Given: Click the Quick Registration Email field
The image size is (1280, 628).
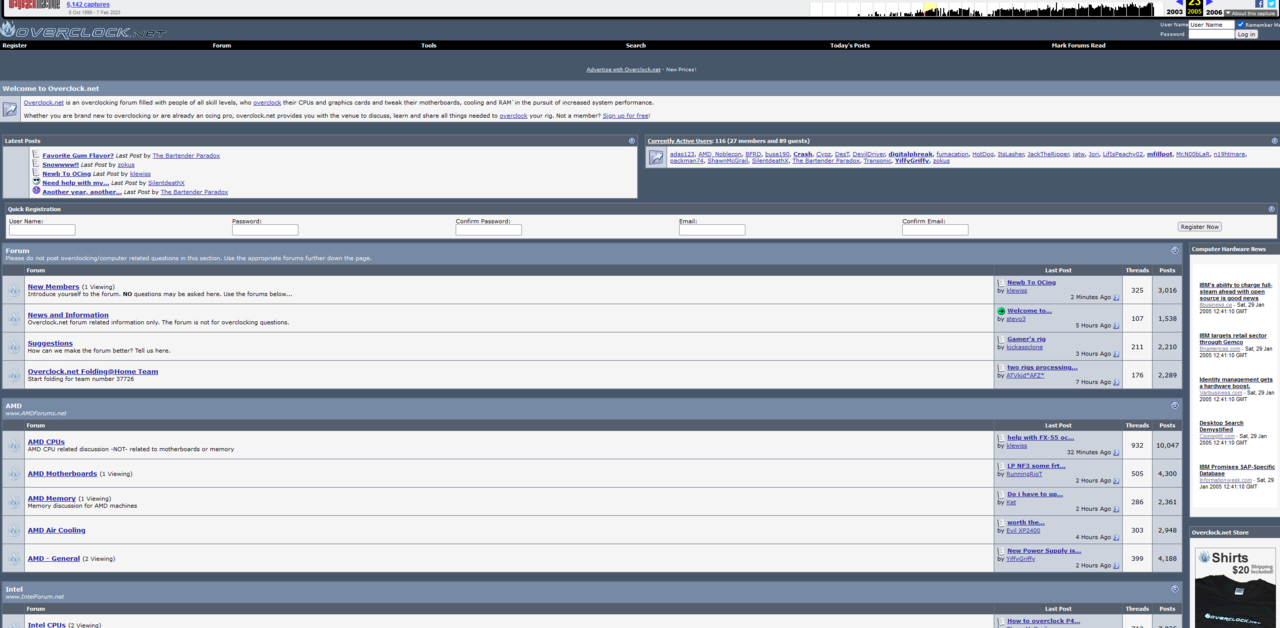Looking at the screenshot, I should pos(712,230).
